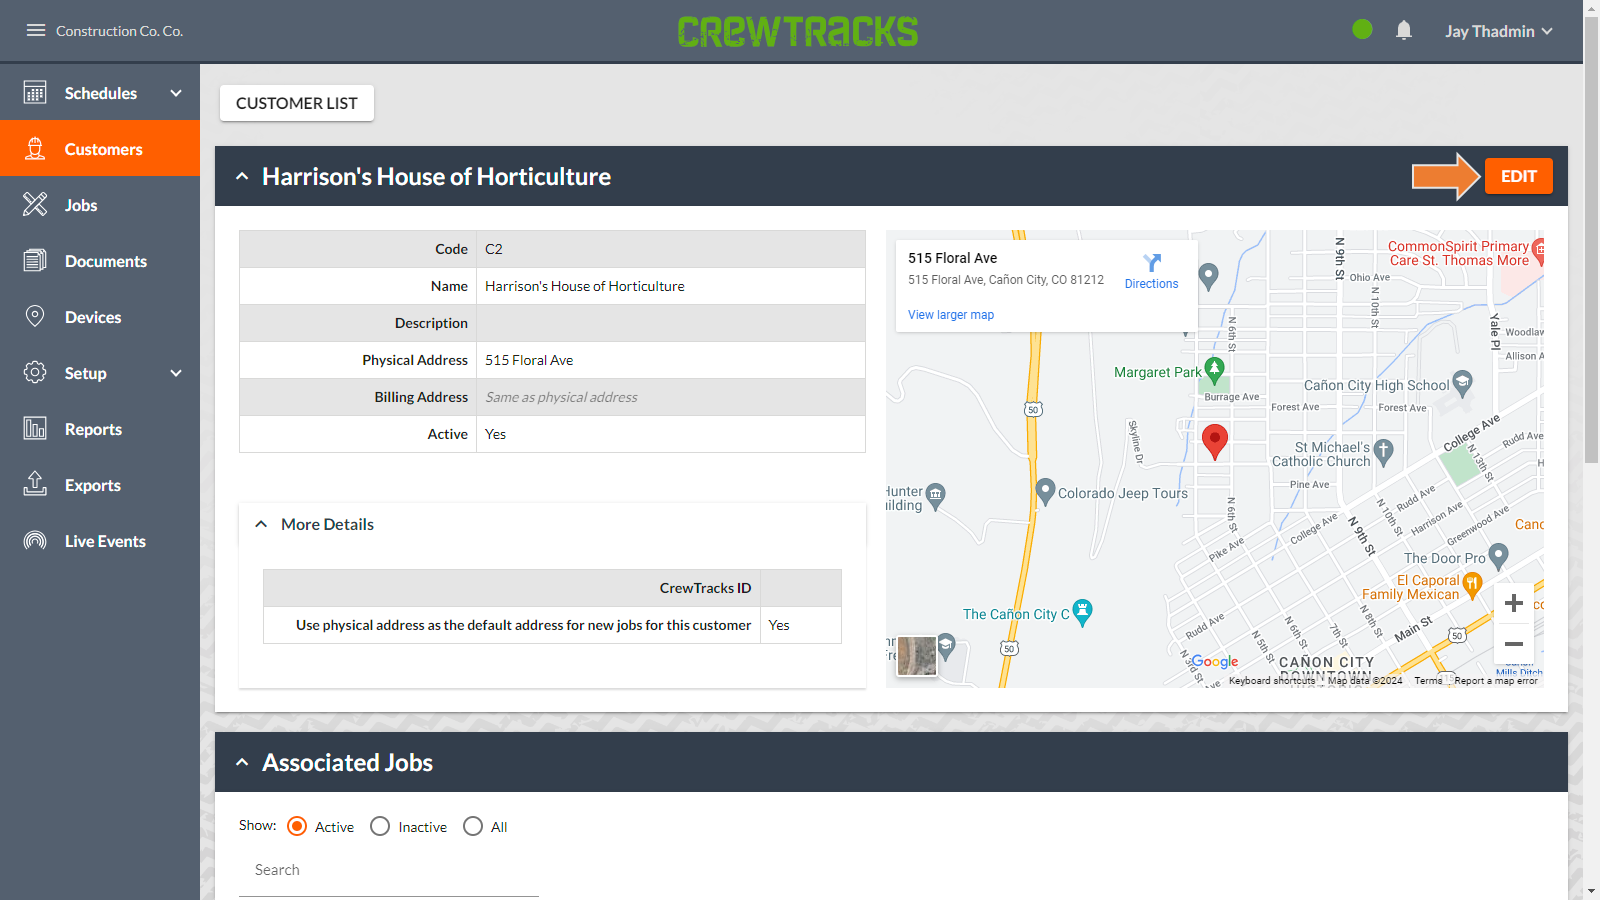Click the customer Code value C2

[x=494, y=249]
